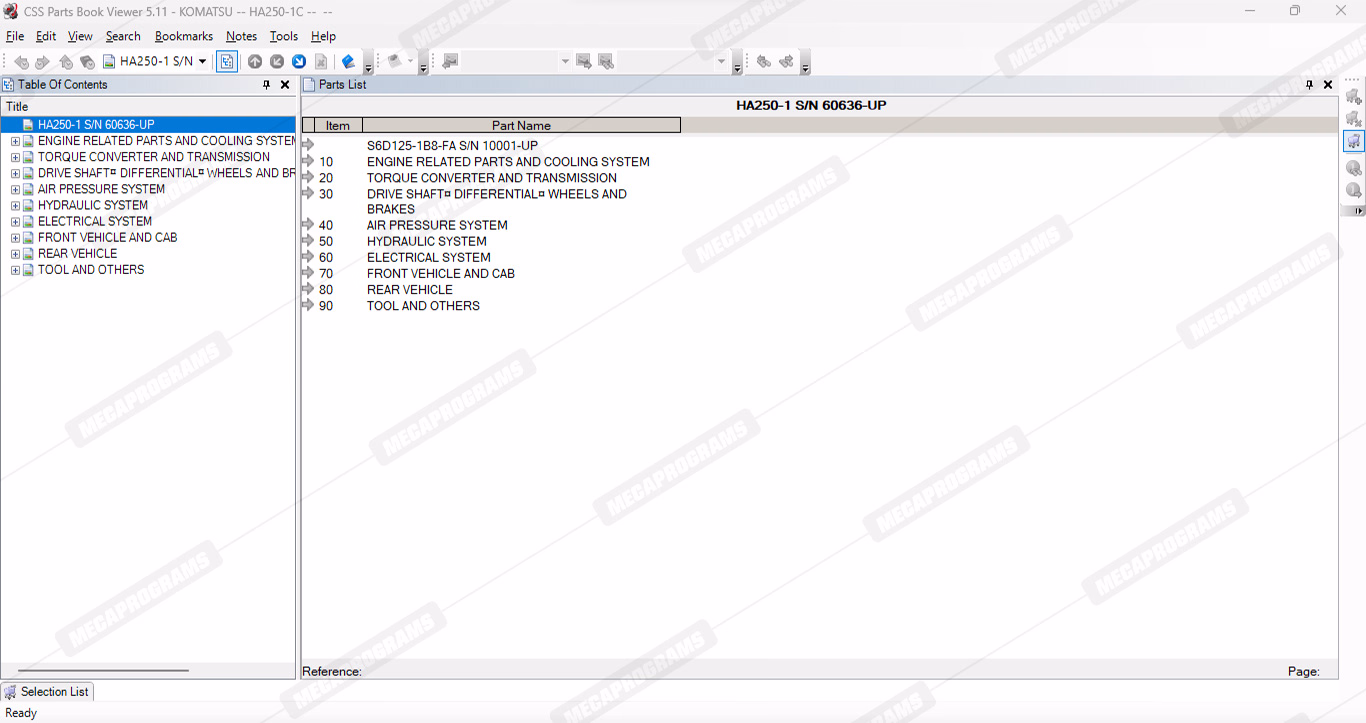Switch to the Selection List tab
Screen dimensions: 1366x723
[47, 692]
